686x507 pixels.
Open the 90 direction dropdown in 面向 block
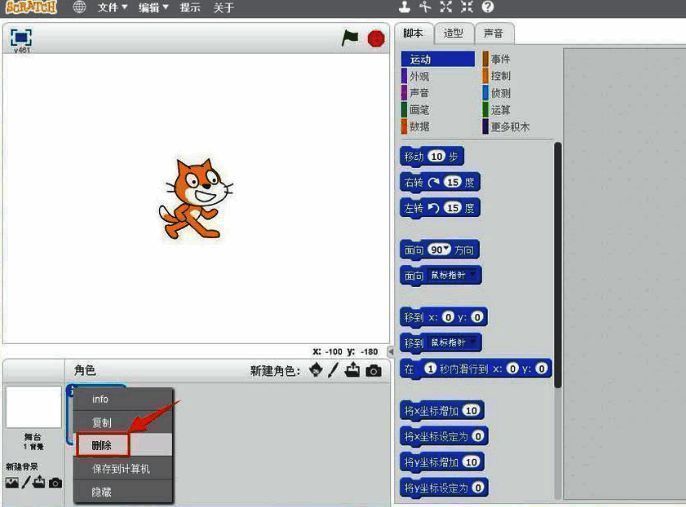tap(440, 249)
